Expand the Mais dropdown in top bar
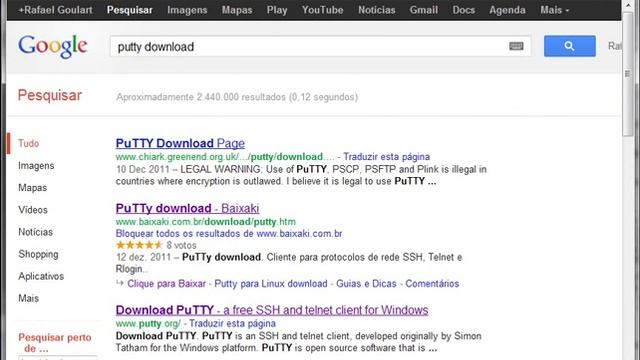The image size is (640, 360). (554, 10)
